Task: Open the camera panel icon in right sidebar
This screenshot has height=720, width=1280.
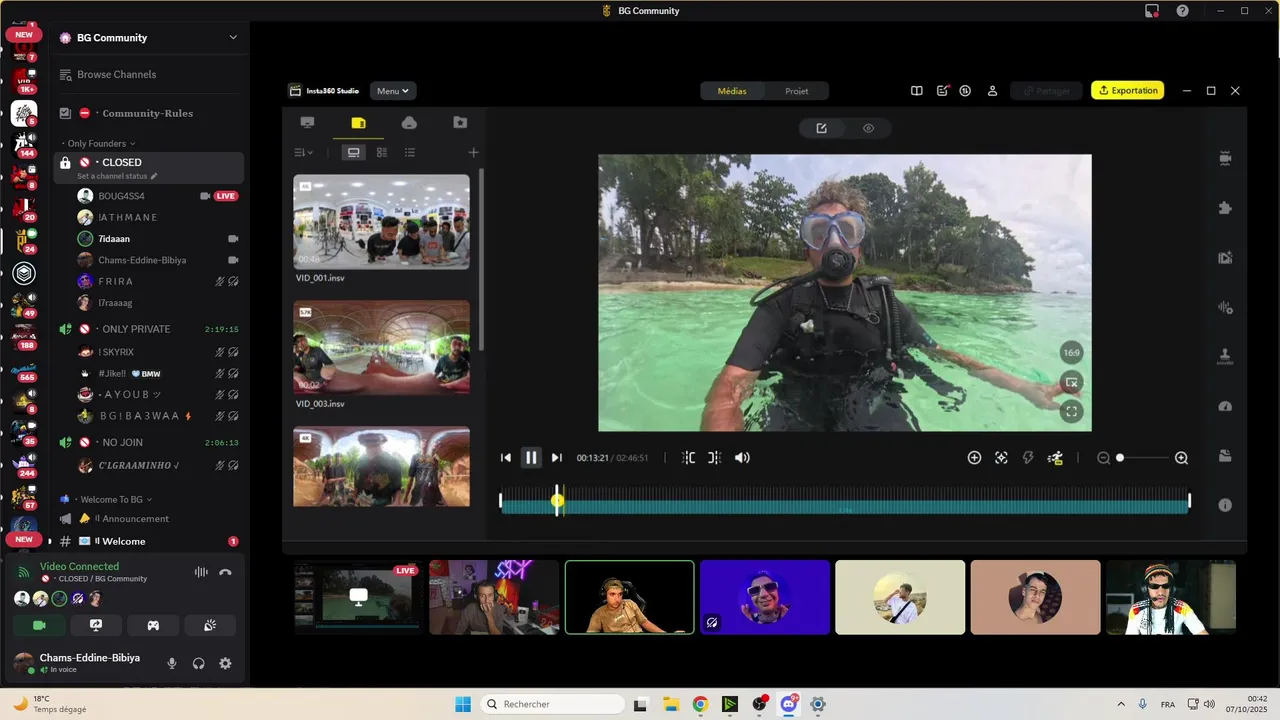Action: coord(1225,158)
